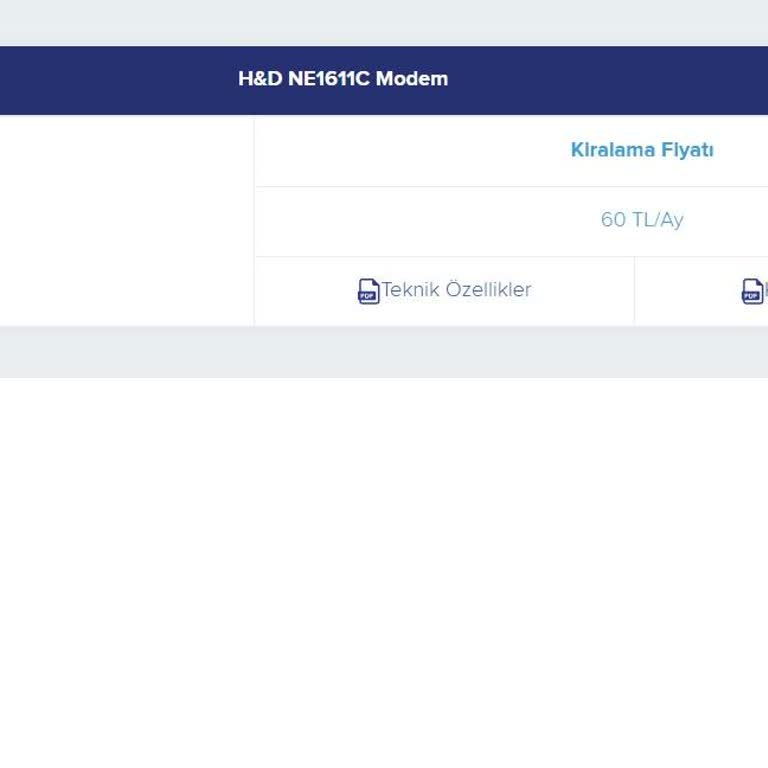Select the H&D NE1611C Modem heading
The image size is (768, 768).
343,79
